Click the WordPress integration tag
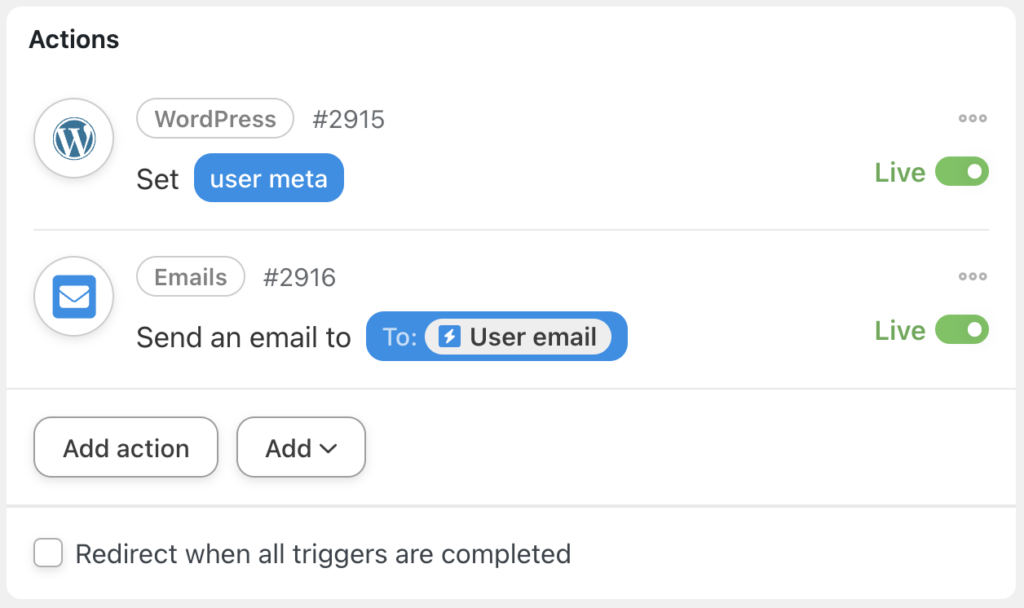The height and width of the screenshot is (608, 1024). pos(215,119)
